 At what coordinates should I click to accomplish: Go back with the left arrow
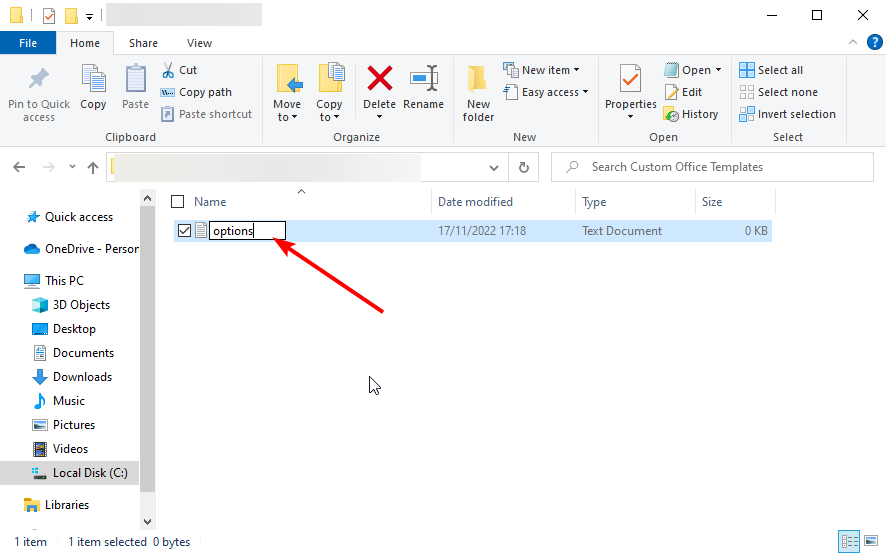click(x=19, y=167)
